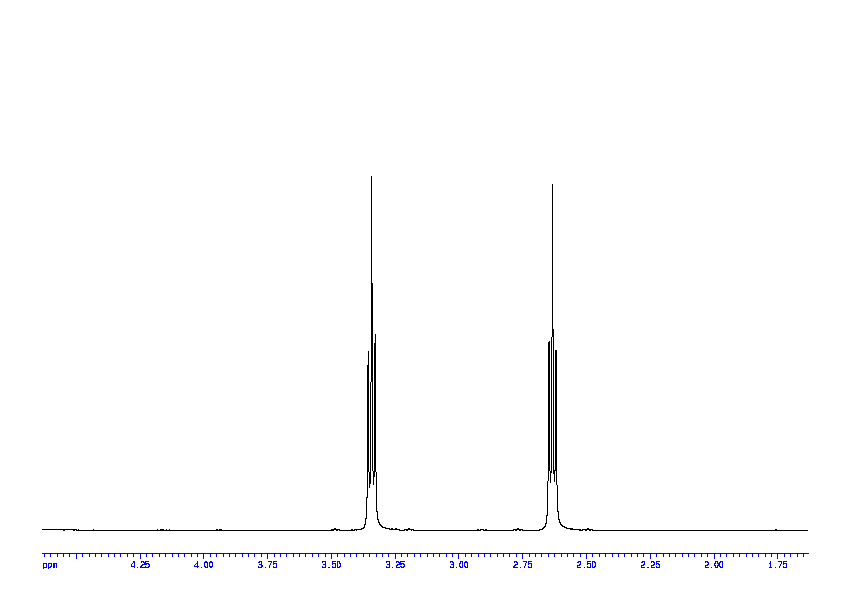Select the 2.00 axis tick label
This screenshot has width=842, height=596.
pyautogui.click(x=714, y=565)
